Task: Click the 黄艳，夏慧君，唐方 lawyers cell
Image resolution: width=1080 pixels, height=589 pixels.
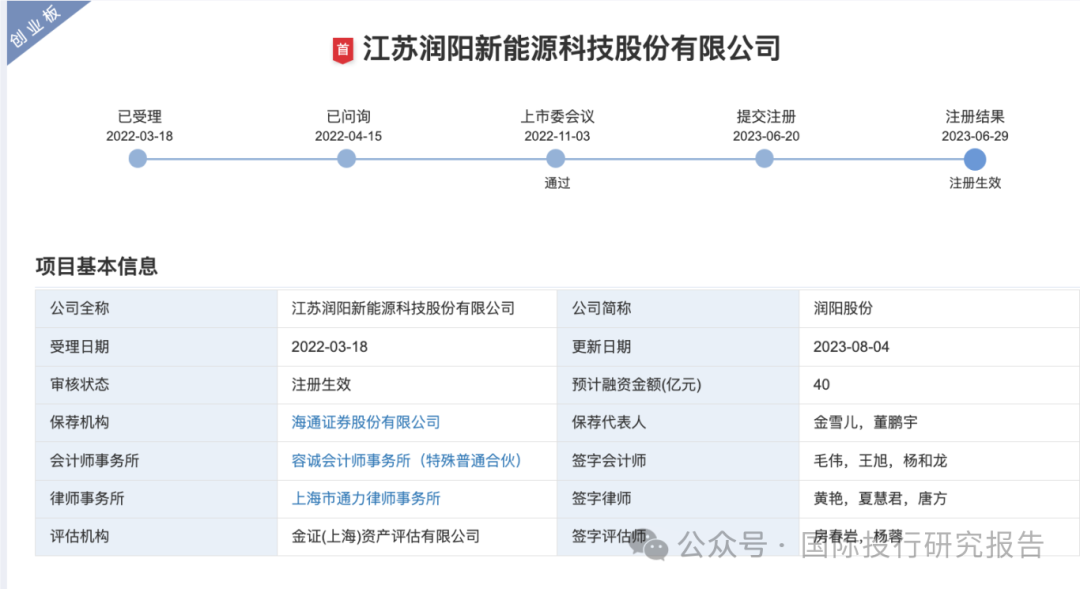Action: tap(939, 498)
